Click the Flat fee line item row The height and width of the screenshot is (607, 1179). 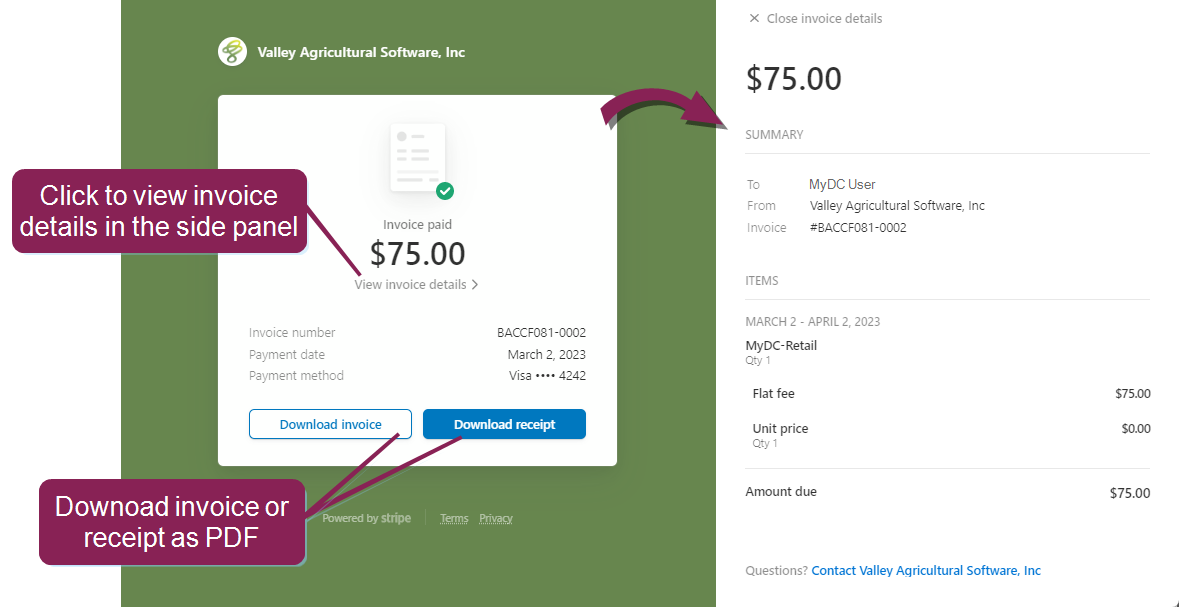point(948,394)
